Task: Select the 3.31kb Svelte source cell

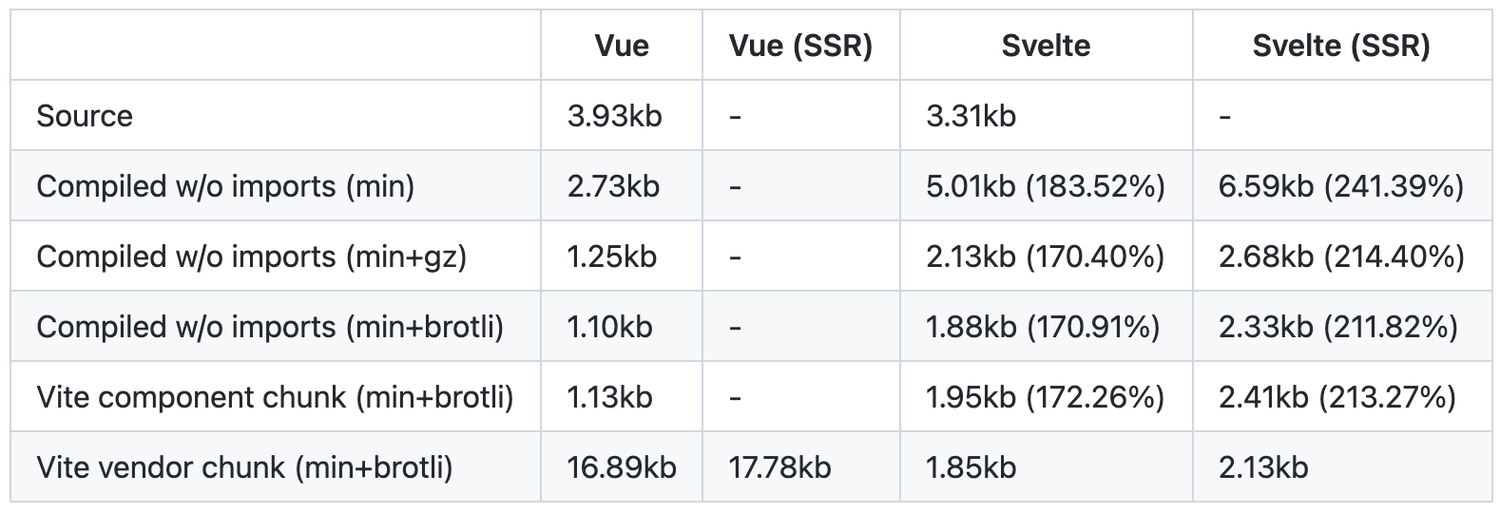Action: point(971,116)
